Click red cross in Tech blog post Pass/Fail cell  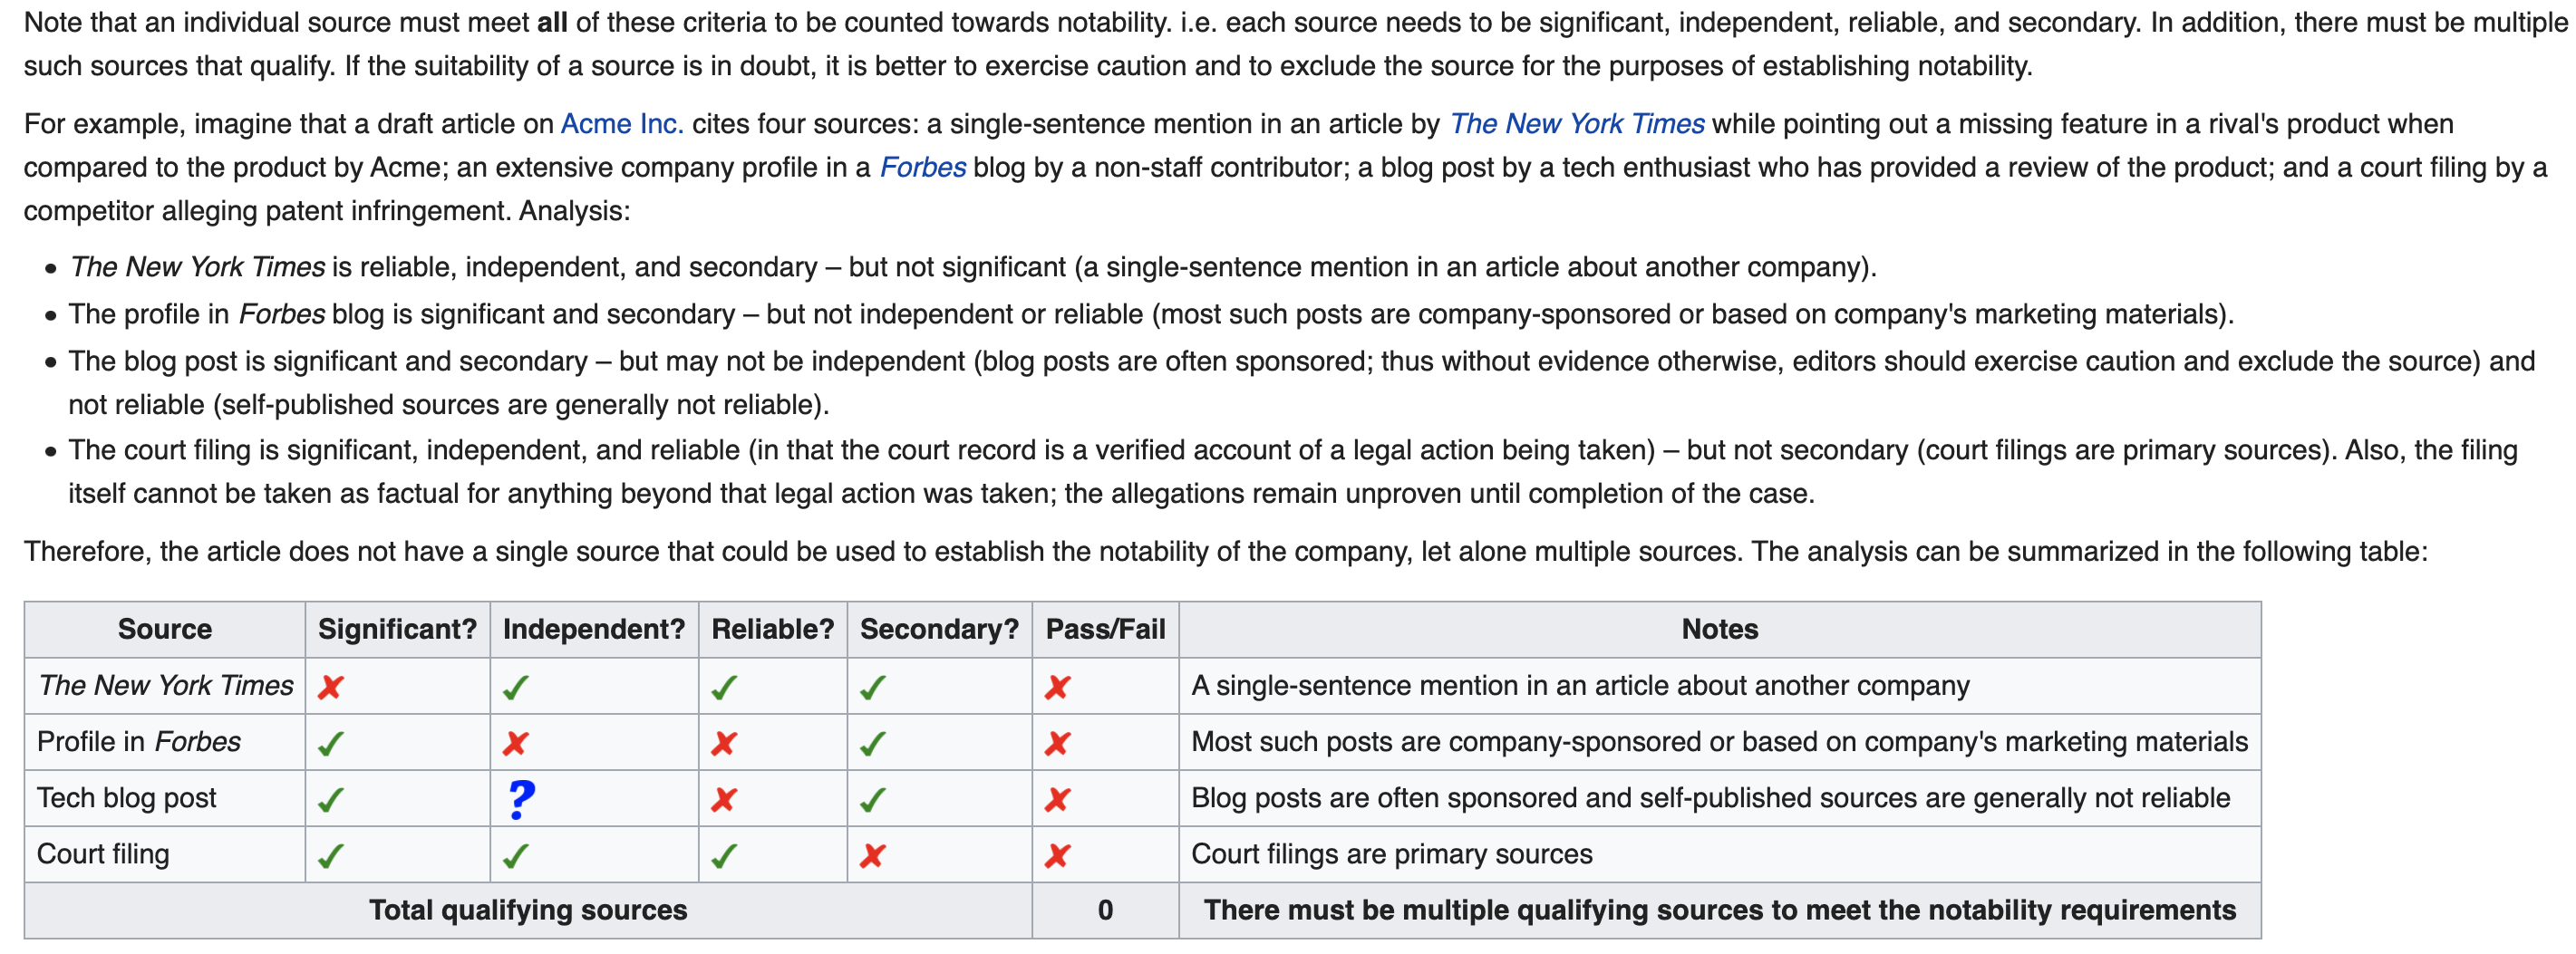pos(1057,799)
